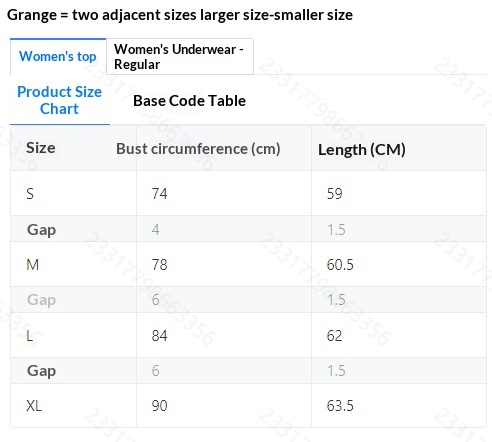Click length value 63.5 for size XL
492x442 pixels.
click(x=340, y=406)
